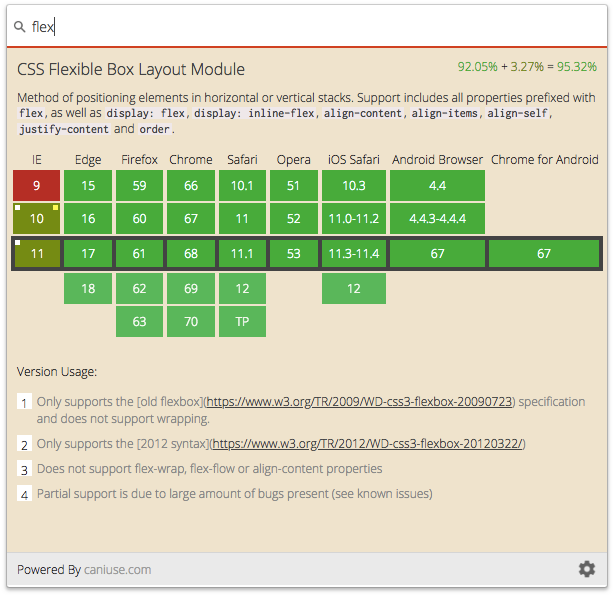Click Chrome version 66 cell

tap(191, 185)
